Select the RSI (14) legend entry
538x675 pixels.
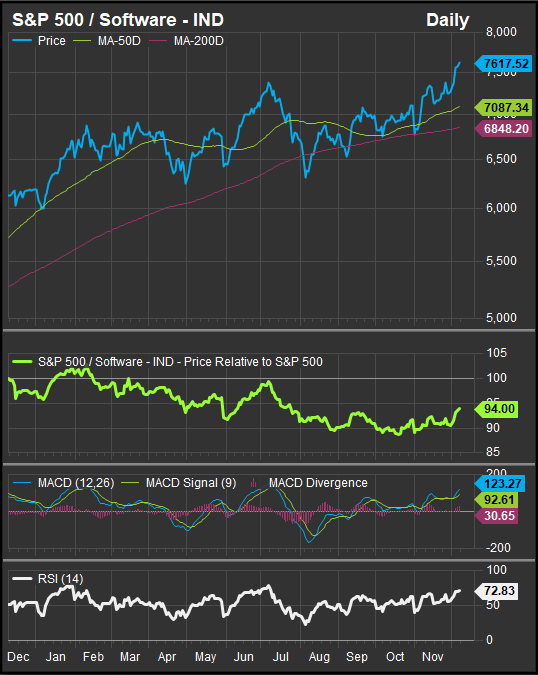48,579
